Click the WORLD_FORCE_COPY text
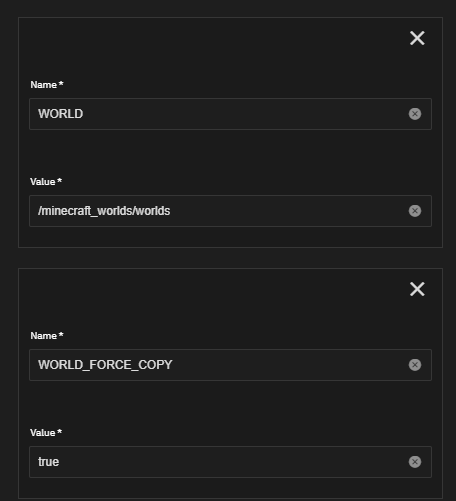 (x=105, y=365)
